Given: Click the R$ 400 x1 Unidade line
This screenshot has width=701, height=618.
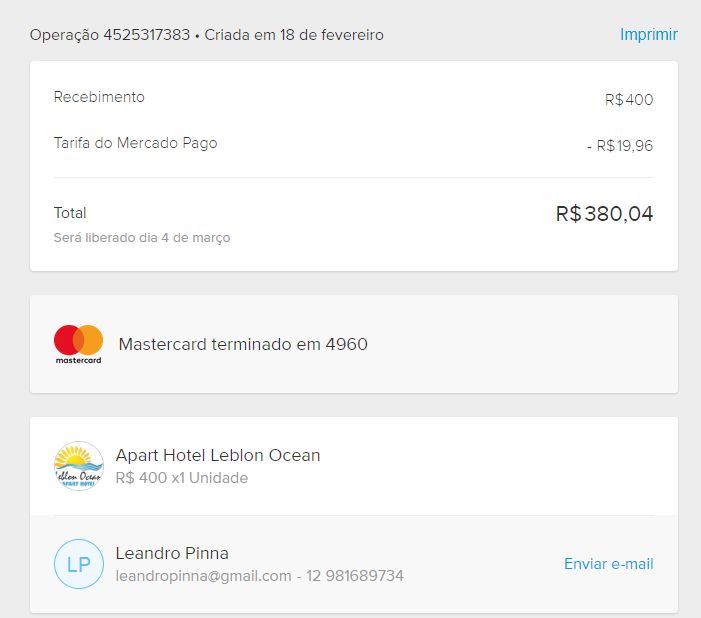Looking at the screenshot, I should 182,478.
